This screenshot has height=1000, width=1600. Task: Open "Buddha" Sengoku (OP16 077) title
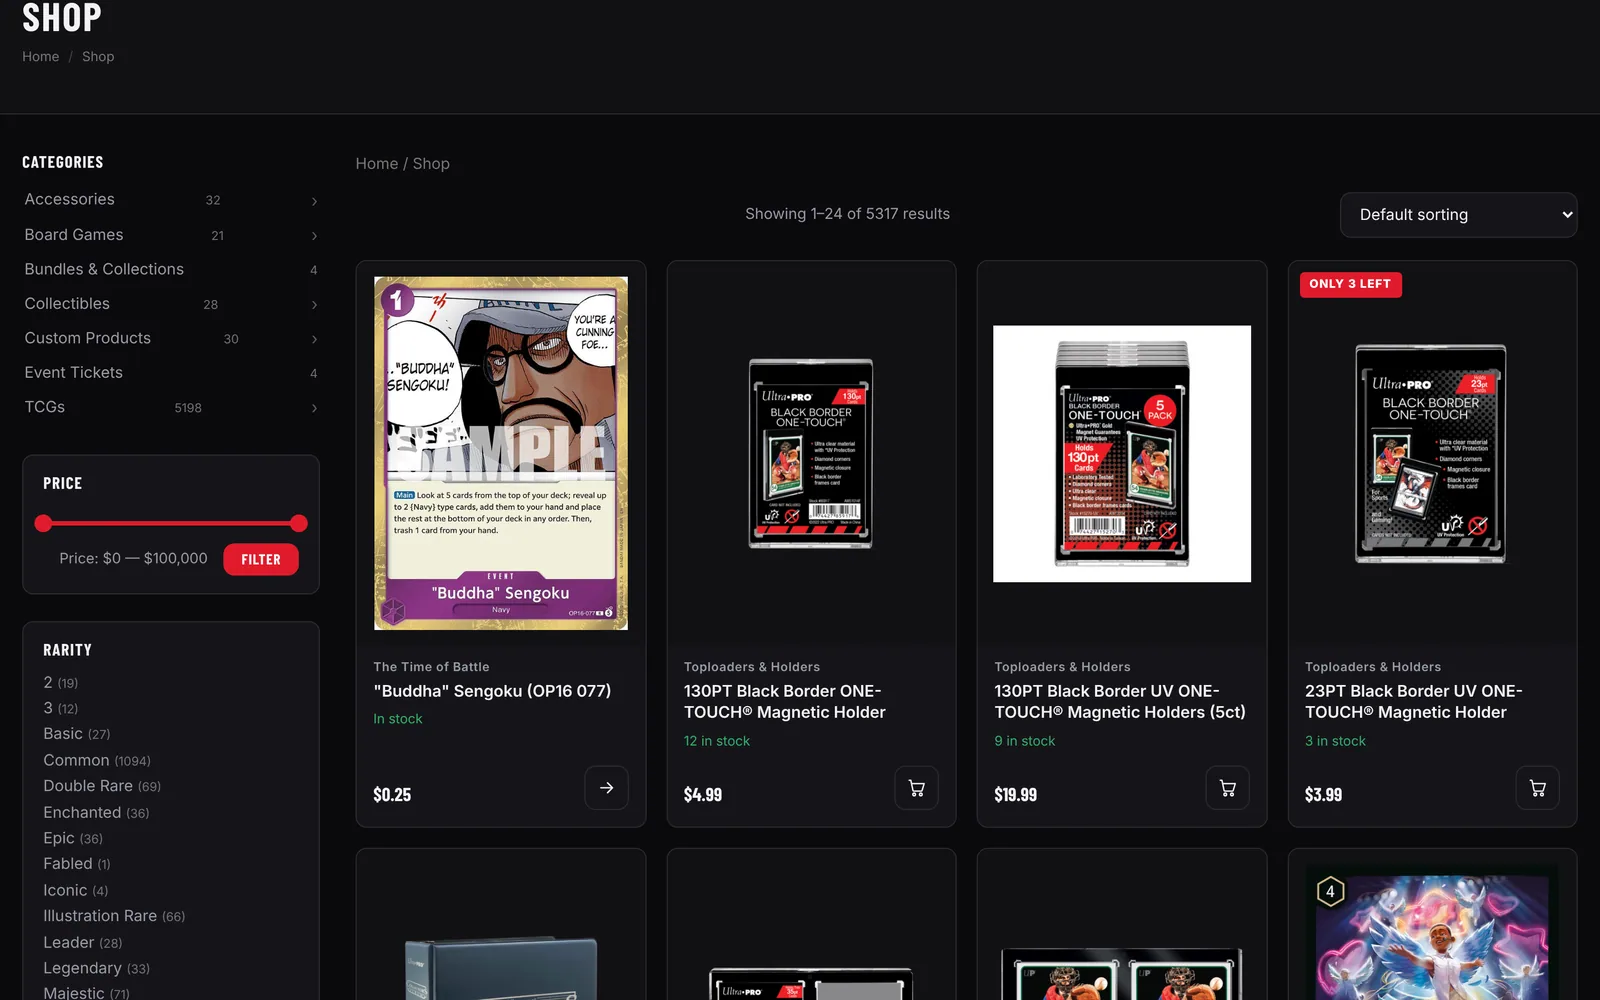(492, 691)
